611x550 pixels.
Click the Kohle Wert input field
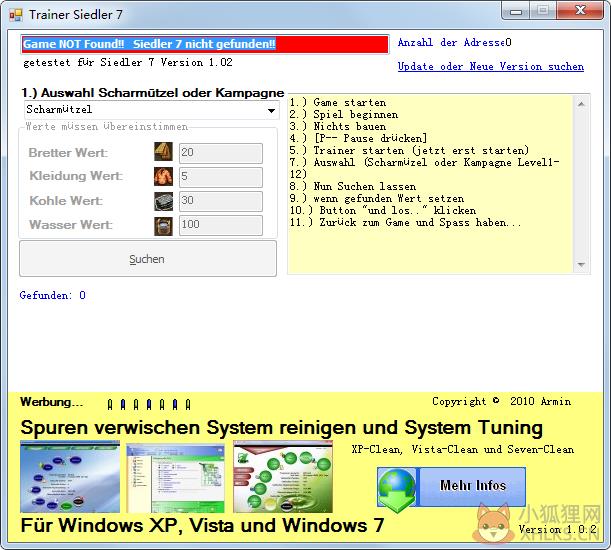click(221, 201)
